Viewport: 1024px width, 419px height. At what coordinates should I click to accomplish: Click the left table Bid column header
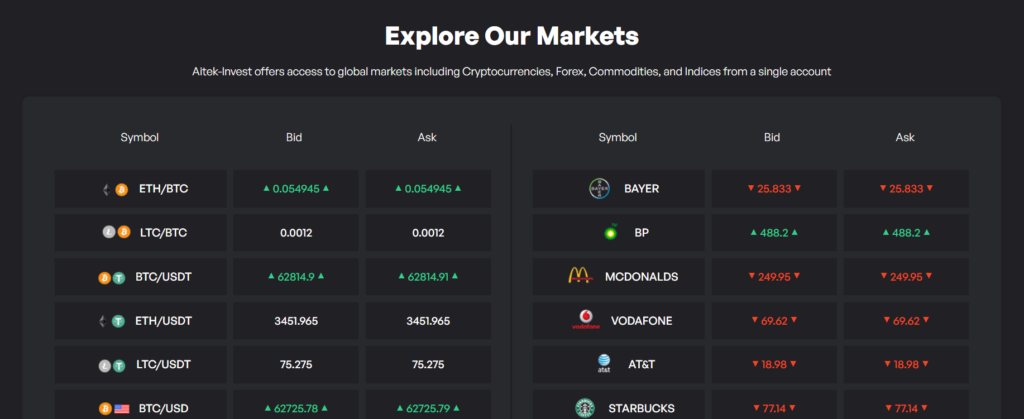click(294, 138)
